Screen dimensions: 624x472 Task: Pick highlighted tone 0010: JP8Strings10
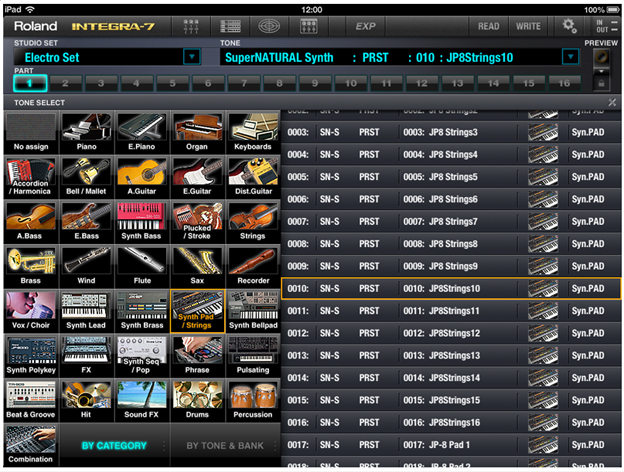coord(451,289)
